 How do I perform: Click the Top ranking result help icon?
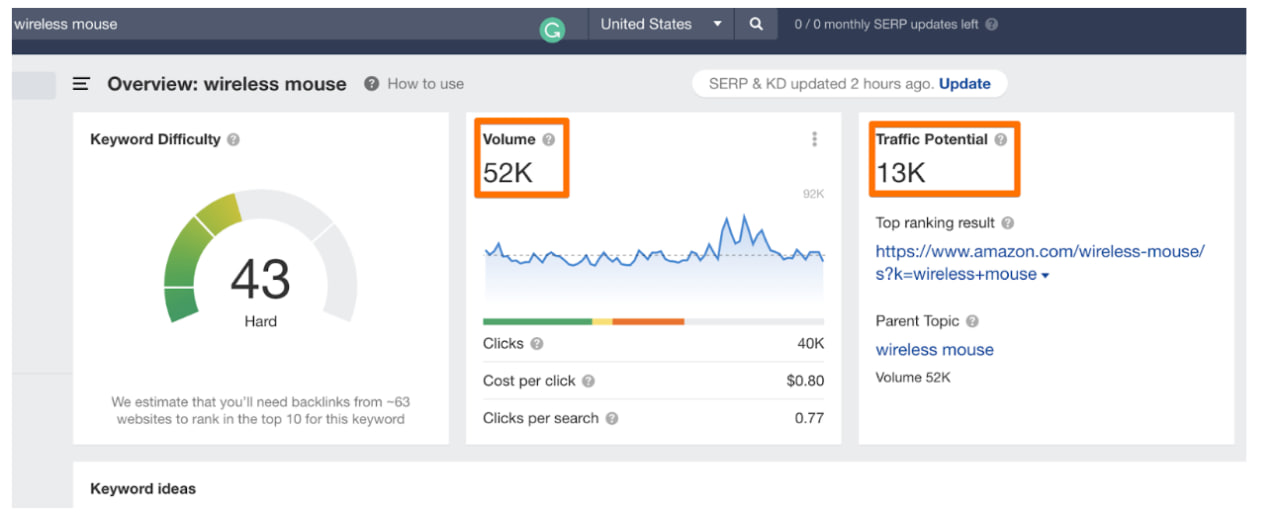coord(1008,224)
